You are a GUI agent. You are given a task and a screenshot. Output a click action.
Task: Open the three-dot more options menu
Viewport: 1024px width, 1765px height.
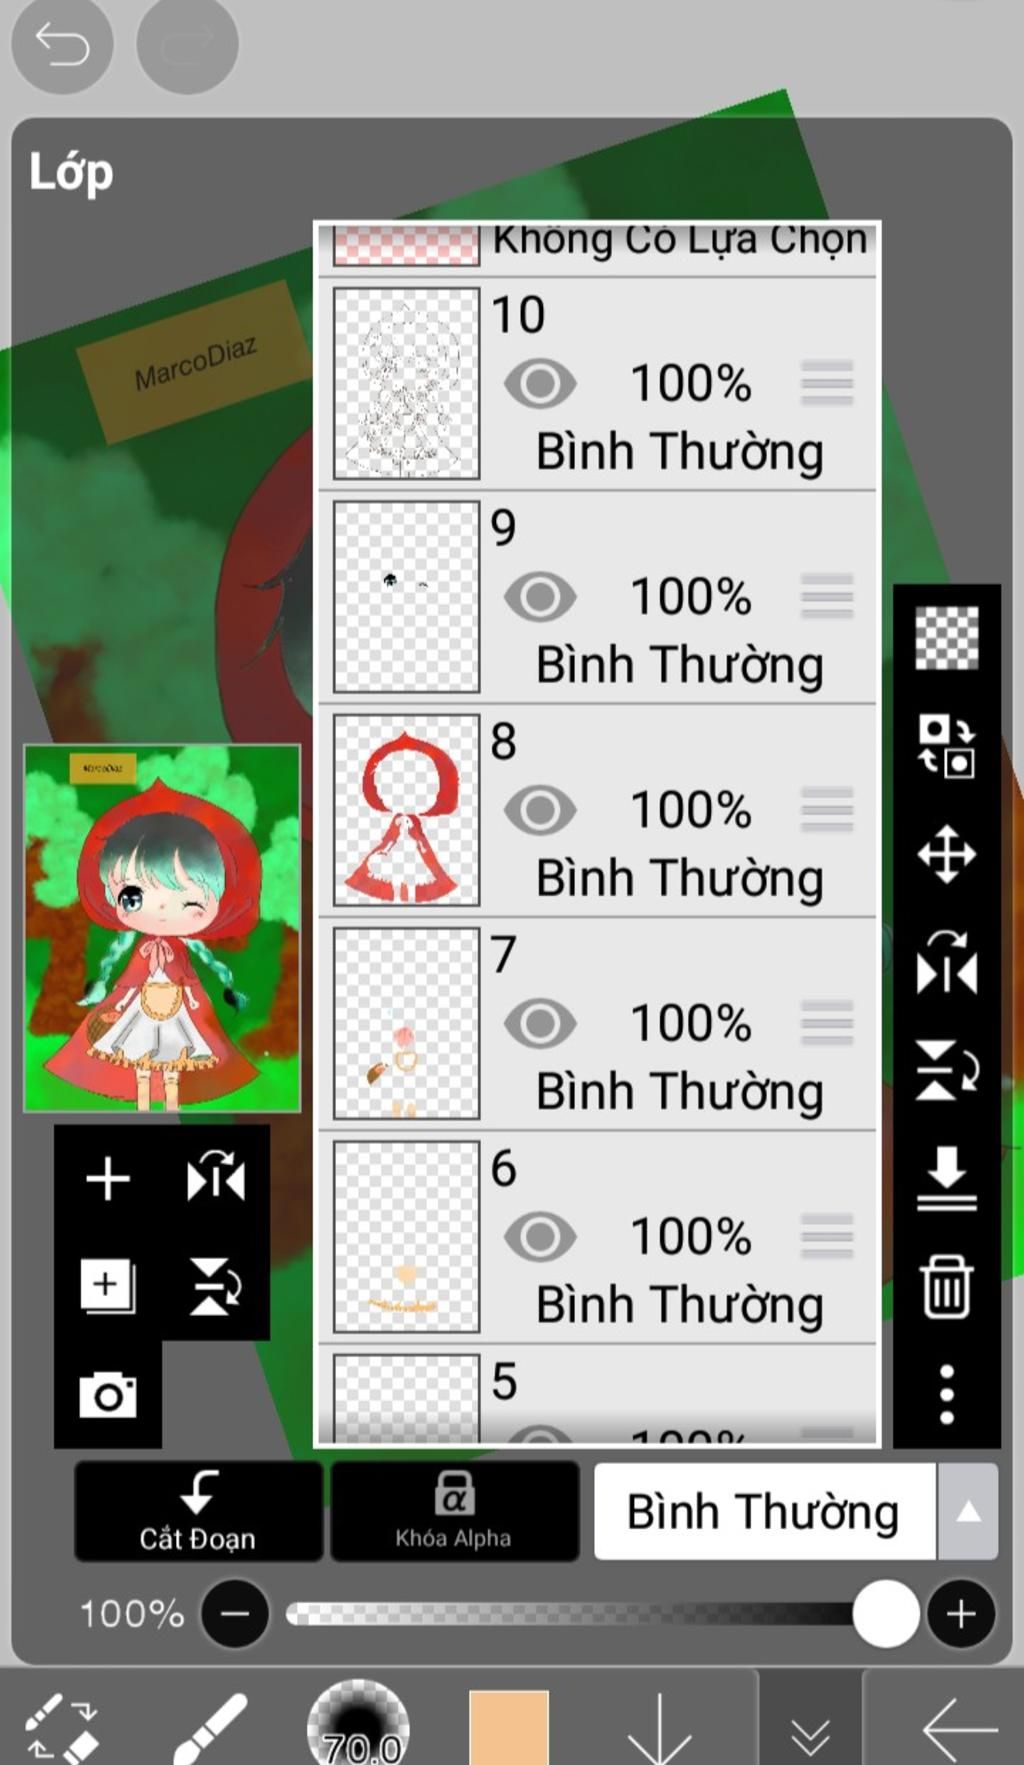946,1394
